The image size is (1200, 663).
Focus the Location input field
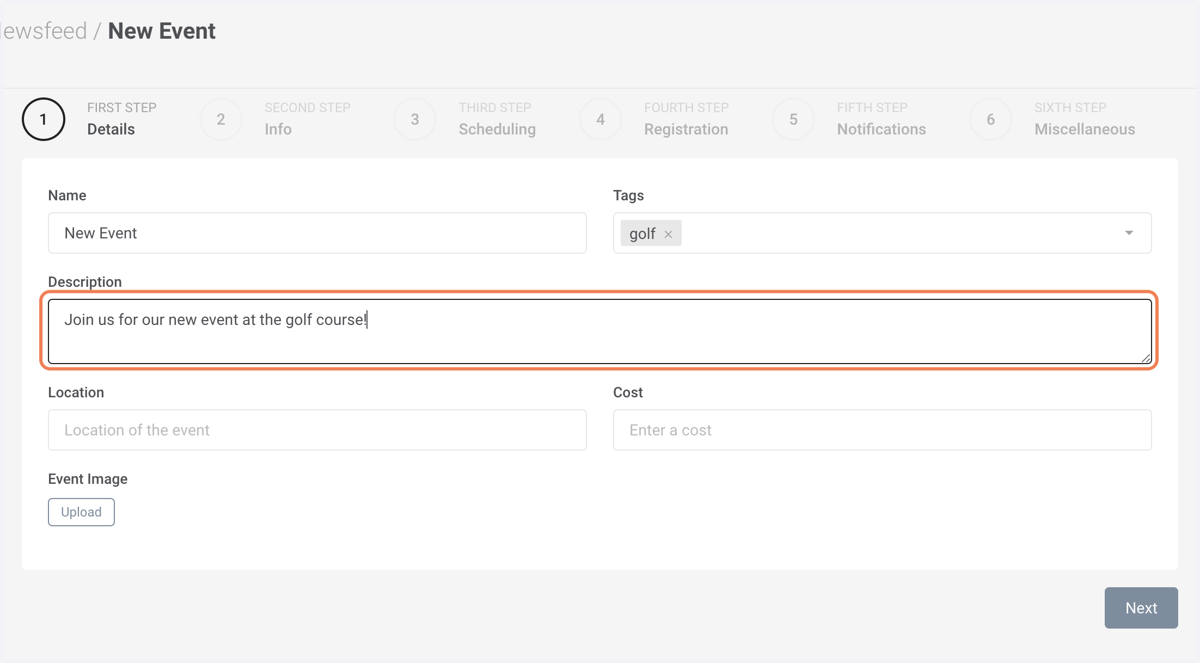tap(317, 430)
